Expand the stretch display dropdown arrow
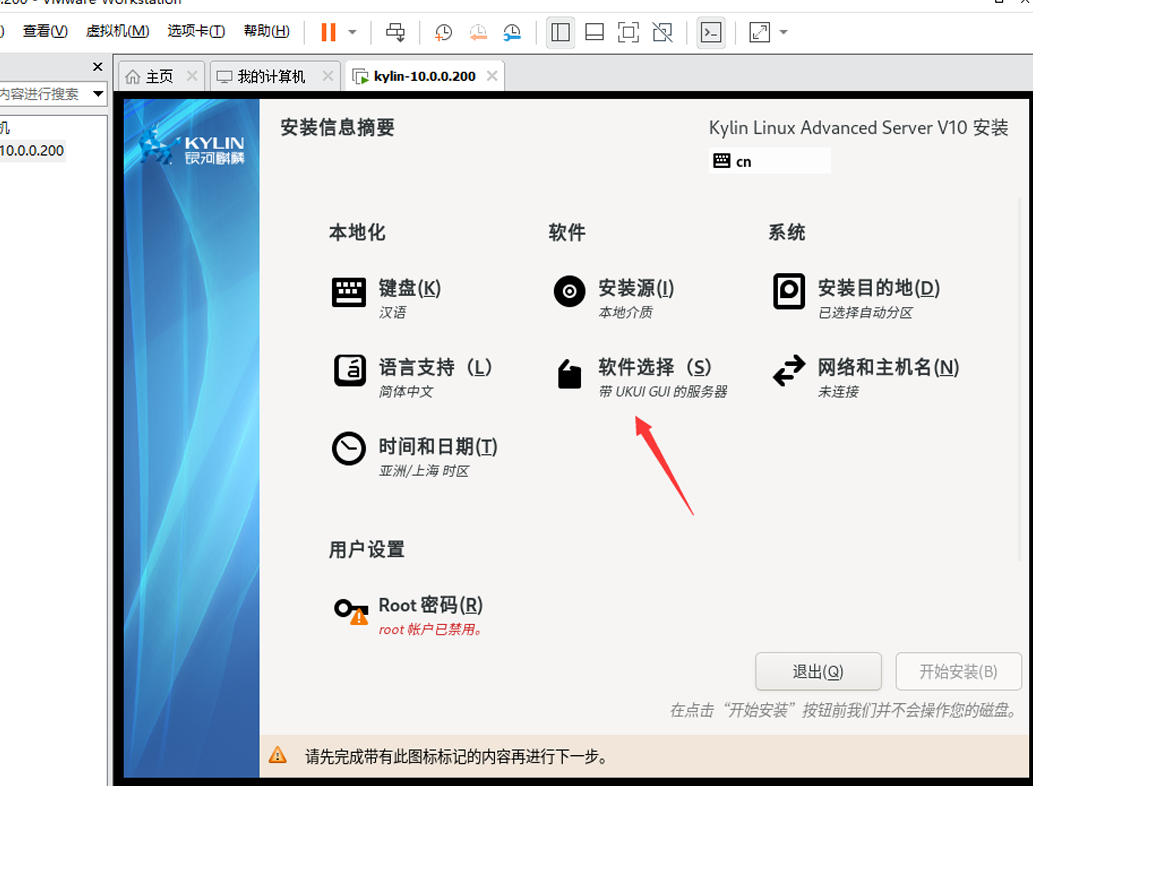The image size is (1170, 876). click(x=783, y=32)
